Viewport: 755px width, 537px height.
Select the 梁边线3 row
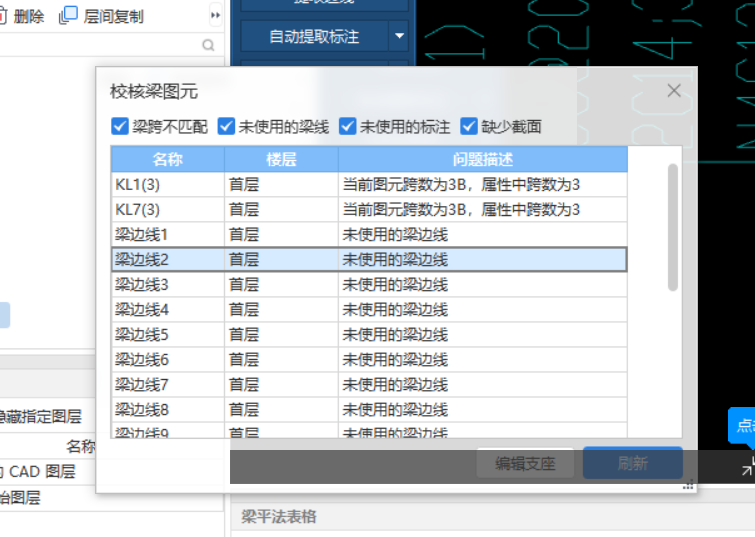click(x=369, y=285)
